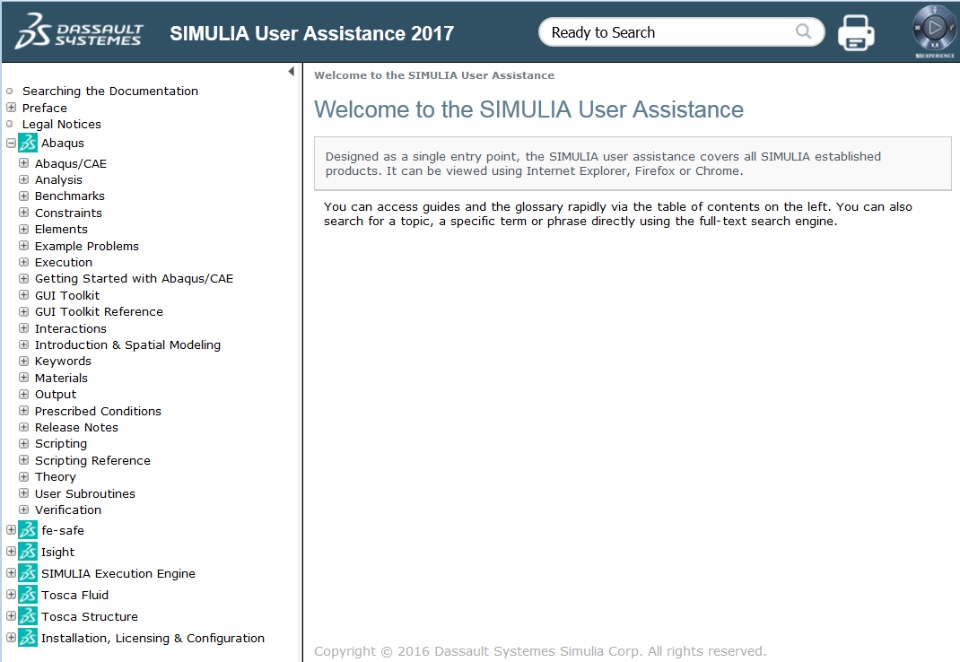The image size is (960, 662).
Task: Expand the Execution node
Action: [x=24, y=262]
